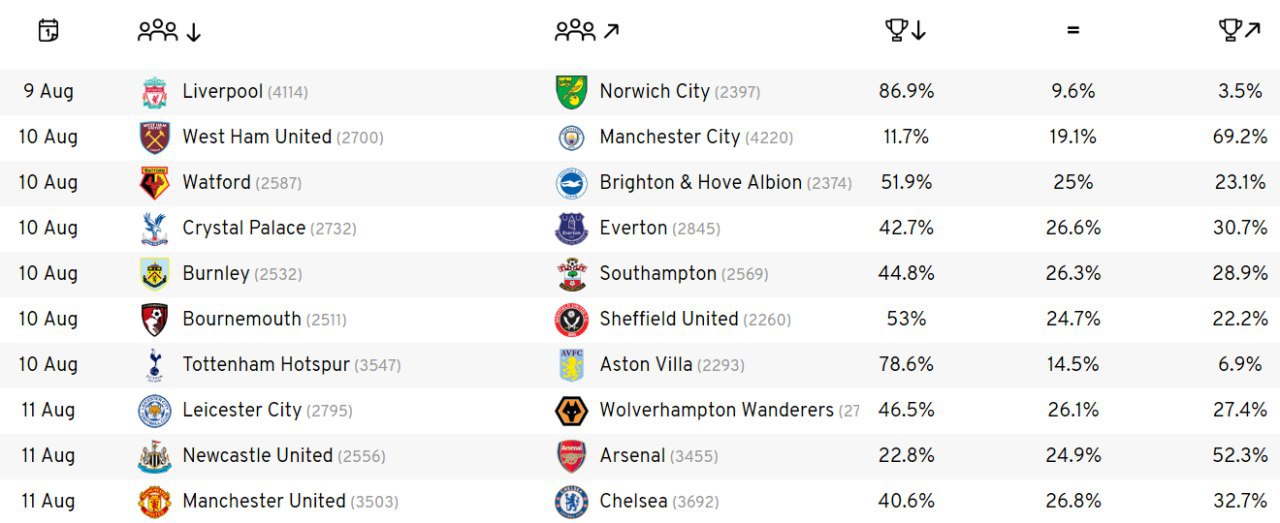Open the West Ham United team link

click(257, 137)
